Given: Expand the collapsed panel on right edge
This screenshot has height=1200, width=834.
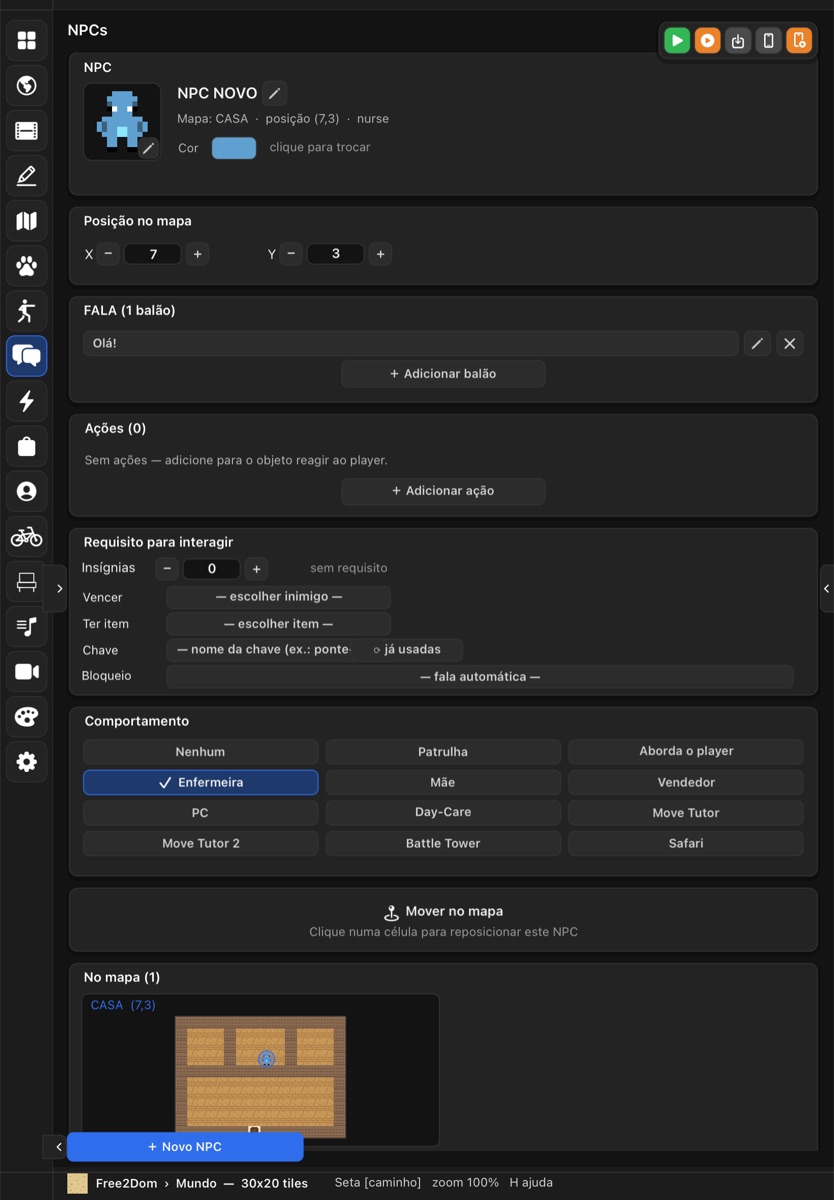Looking at the screenshot, I should (x=826, y=588).
